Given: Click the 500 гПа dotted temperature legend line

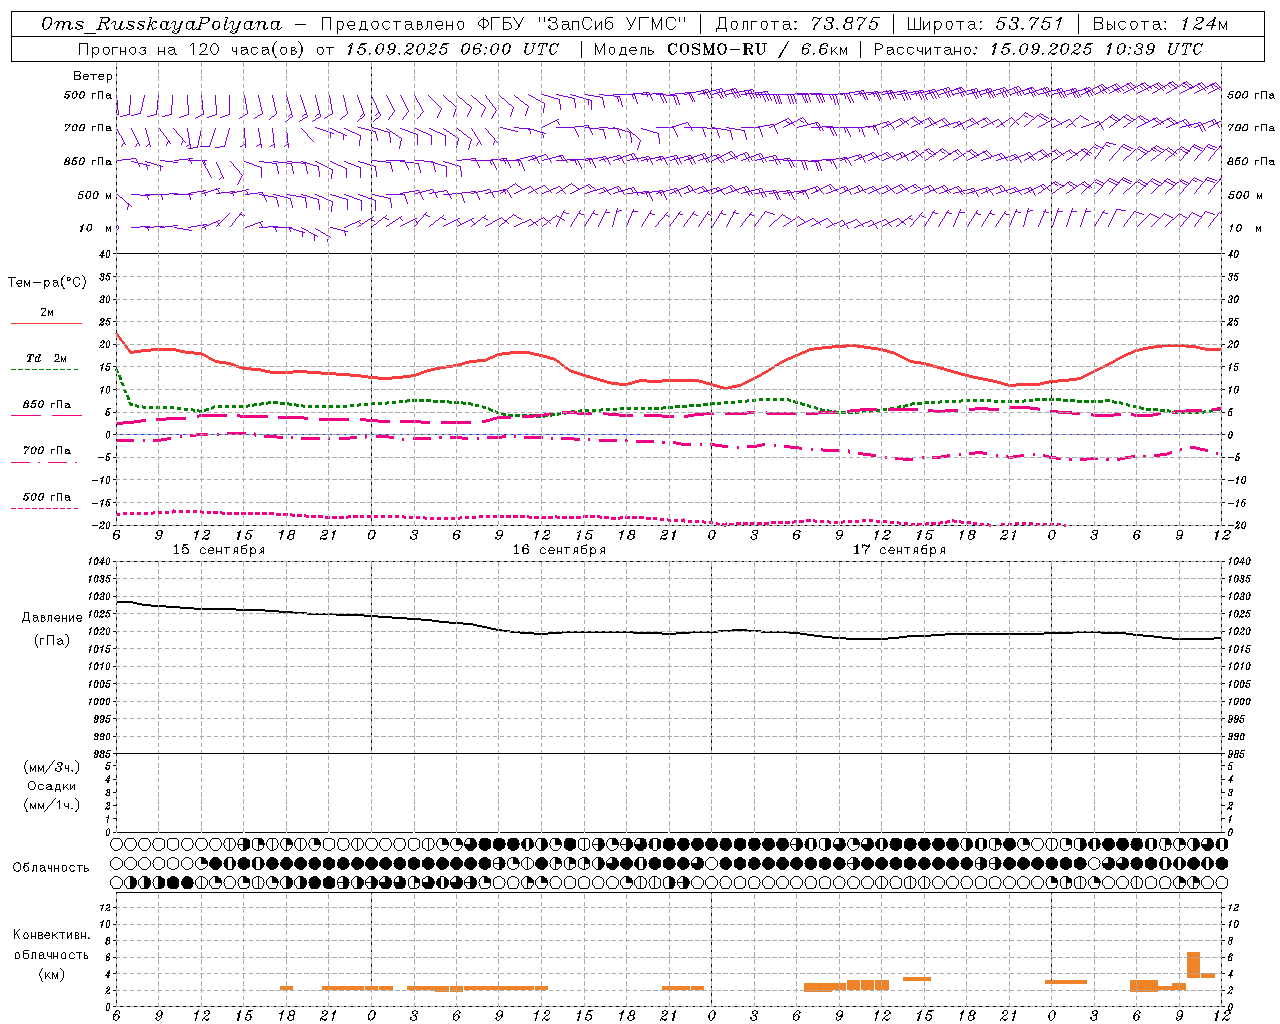Looking at the screenshot, I should [x=44, y=509].
